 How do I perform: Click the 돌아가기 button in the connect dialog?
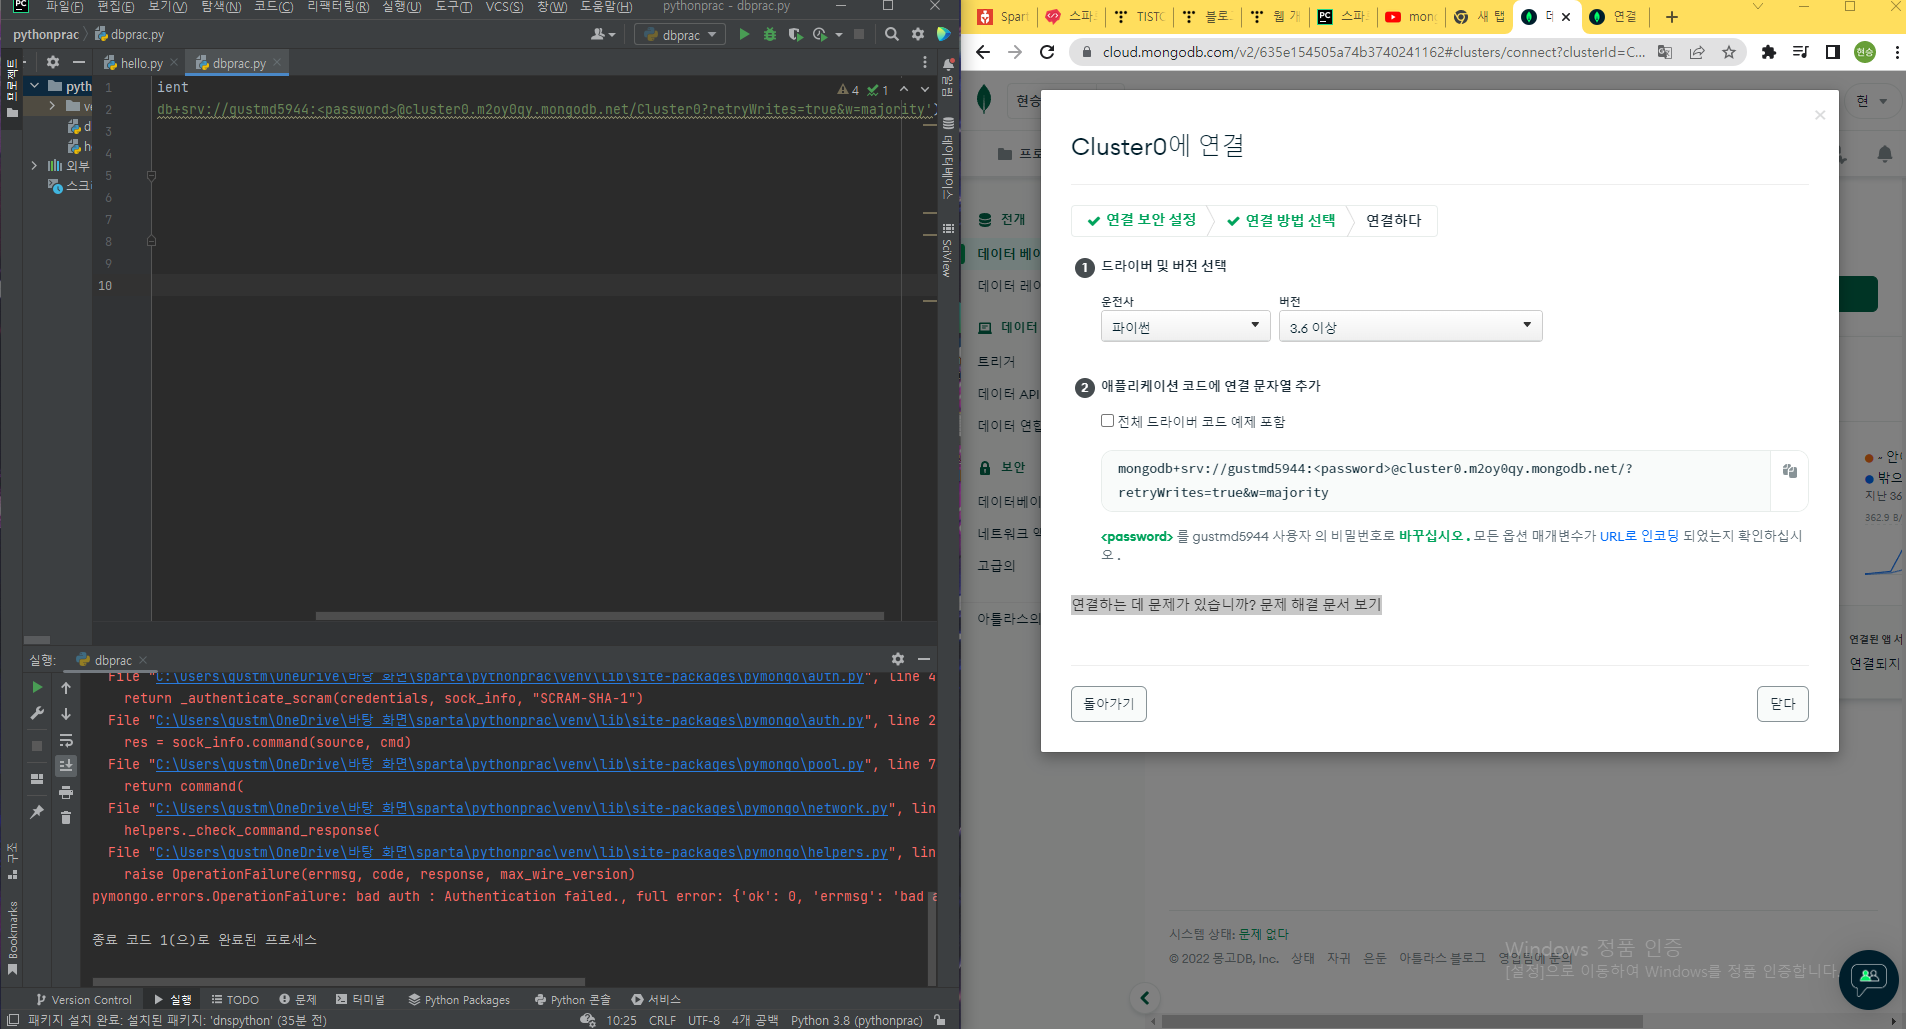pyautogui.click(x=1109, y=704)
